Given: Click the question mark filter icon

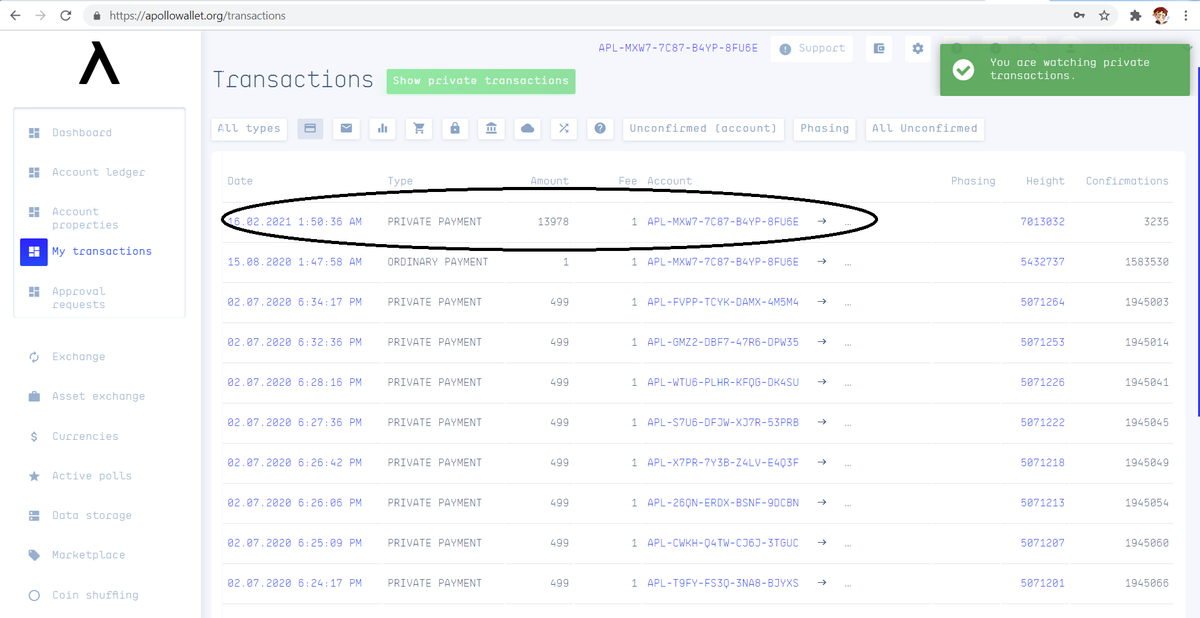Looking at the screenshot, I should click(x=600, y=128).
